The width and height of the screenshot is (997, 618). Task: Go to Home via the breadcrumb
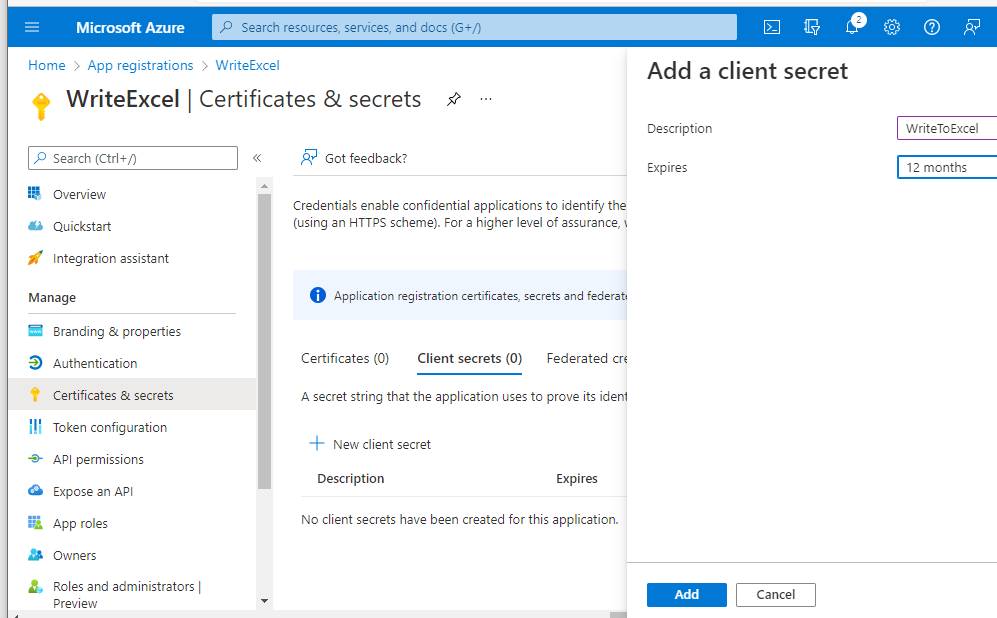[46, 65]
